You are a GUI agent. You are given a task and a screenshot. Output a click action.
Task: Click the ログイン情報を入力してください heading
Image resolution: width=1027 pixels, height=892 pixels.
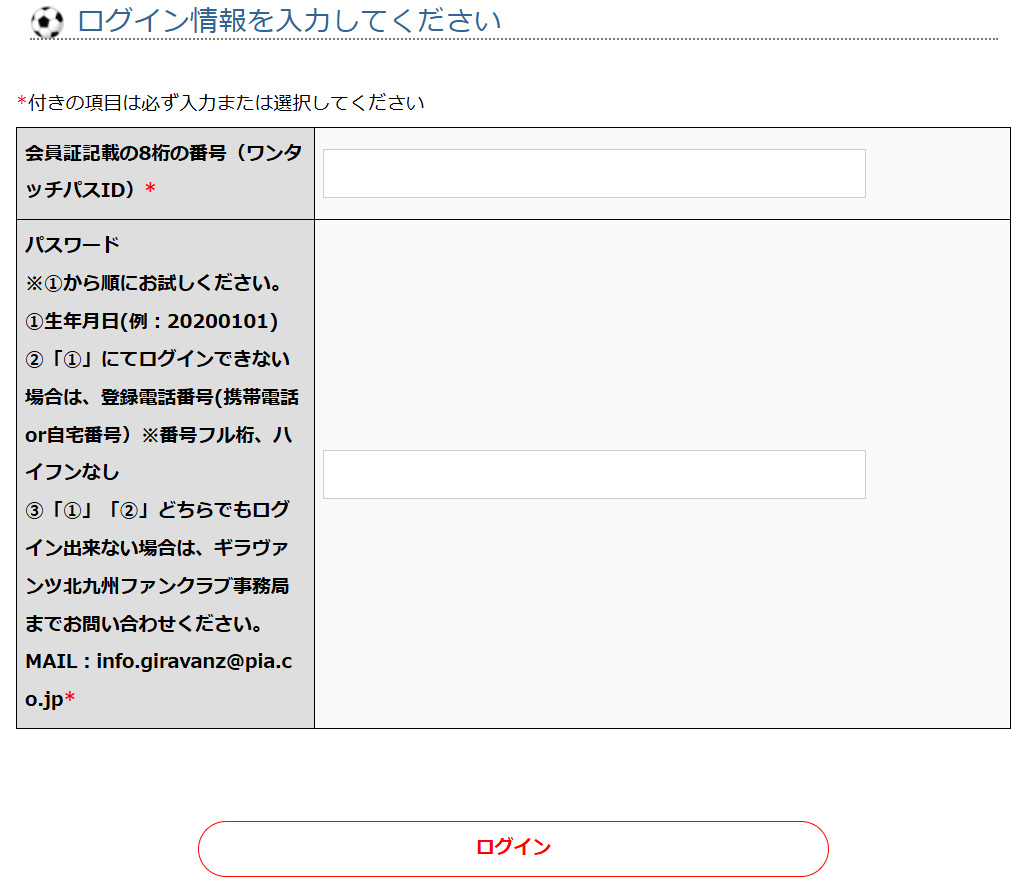pos(289,20)
